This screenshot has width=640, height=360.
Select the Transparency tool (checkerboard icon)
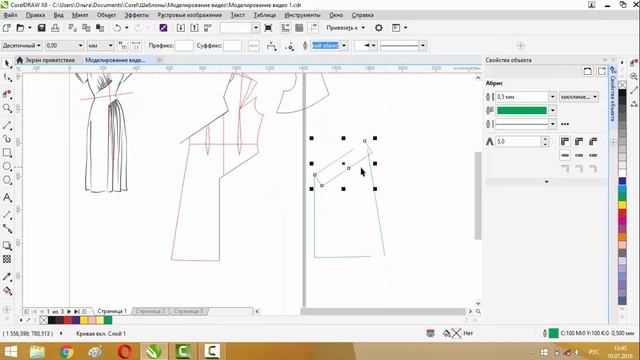7,259
